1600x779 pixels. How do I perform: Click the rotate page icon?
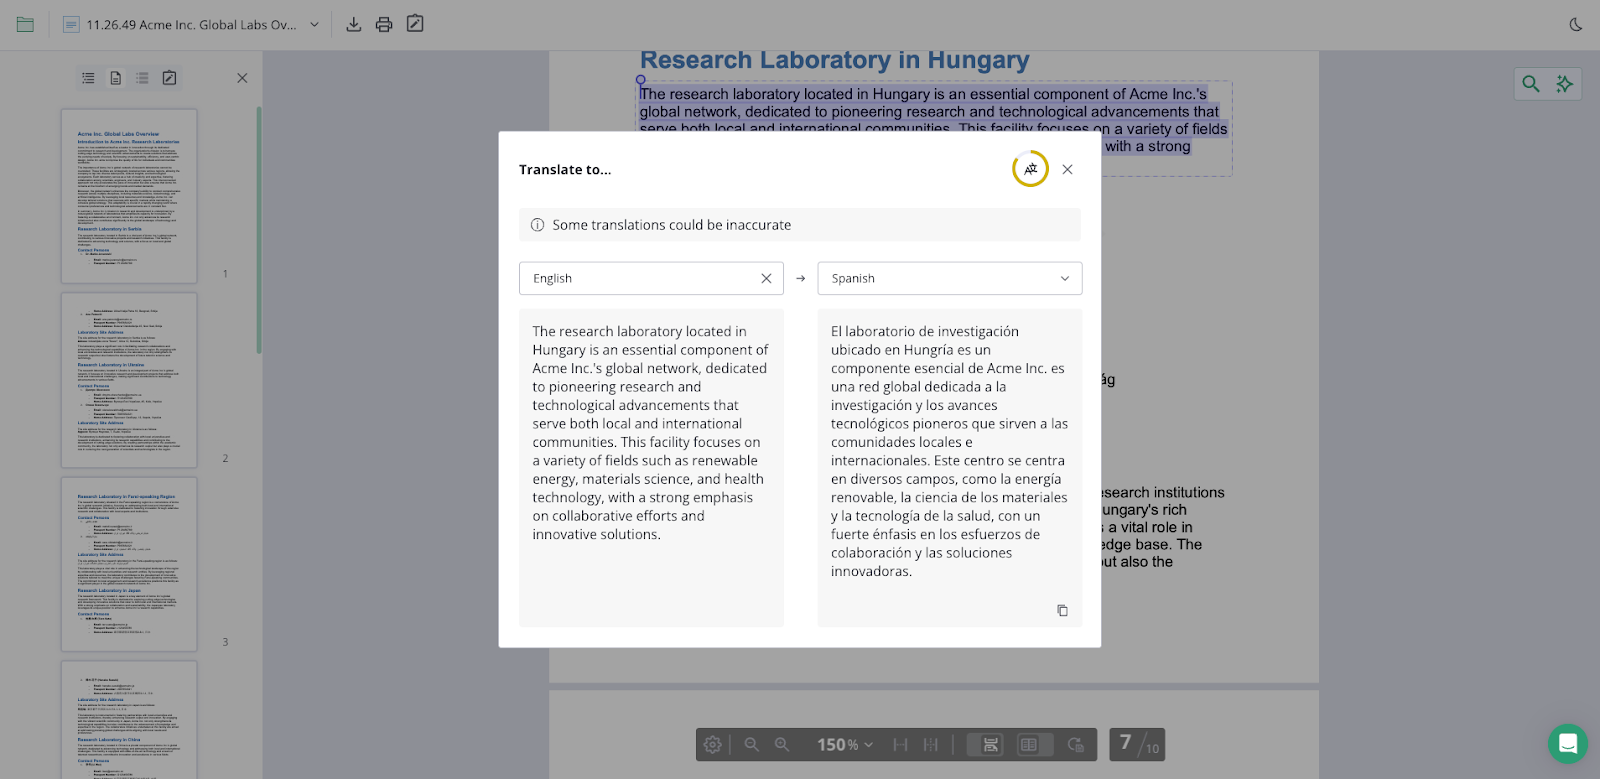[x=1076, y=745]
